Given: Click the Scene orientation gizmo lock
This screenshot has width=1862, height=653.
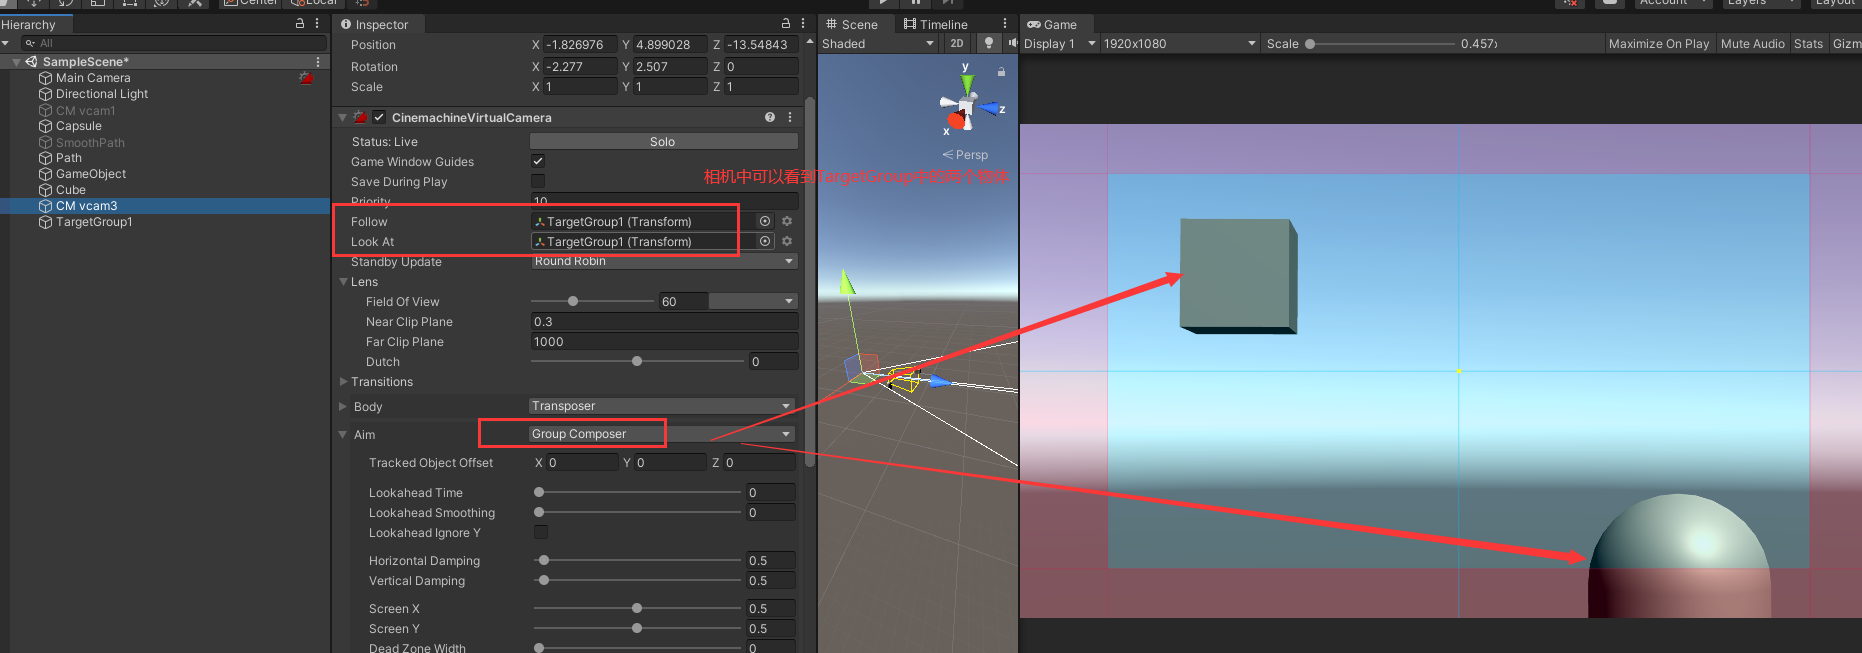Looking at the screenshot, I should point(1001,72).
